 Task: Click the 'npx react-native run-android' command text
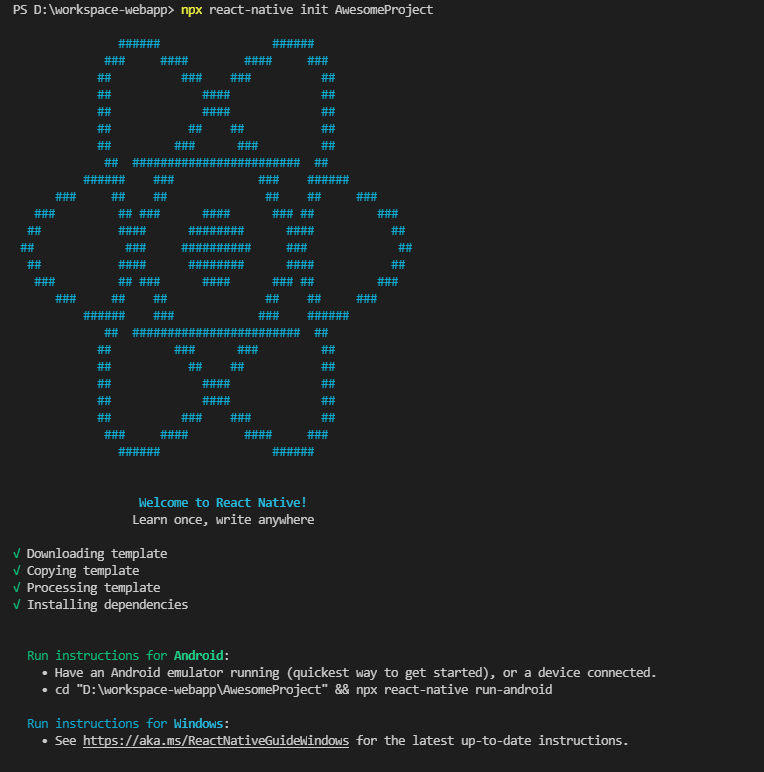[454, 690]
